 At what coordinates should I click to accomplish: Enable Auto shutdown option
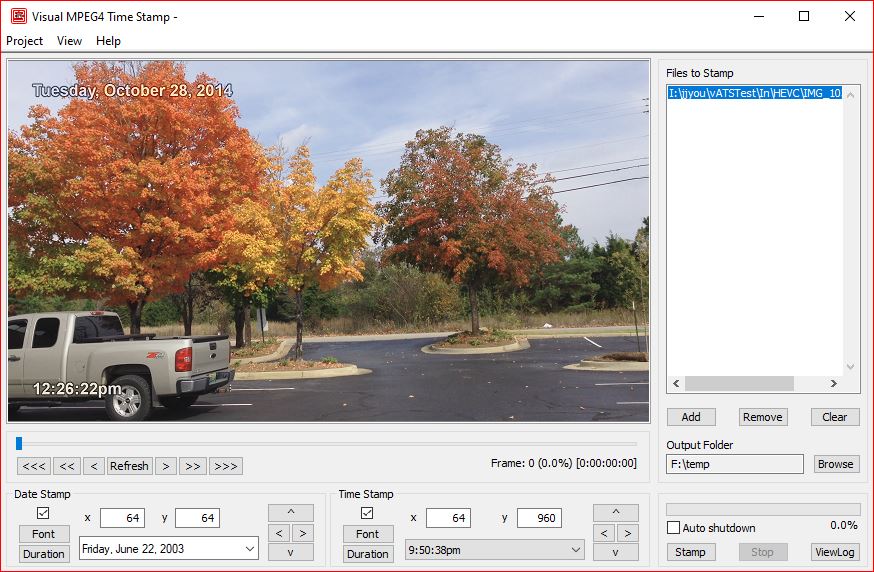[674, 528]
